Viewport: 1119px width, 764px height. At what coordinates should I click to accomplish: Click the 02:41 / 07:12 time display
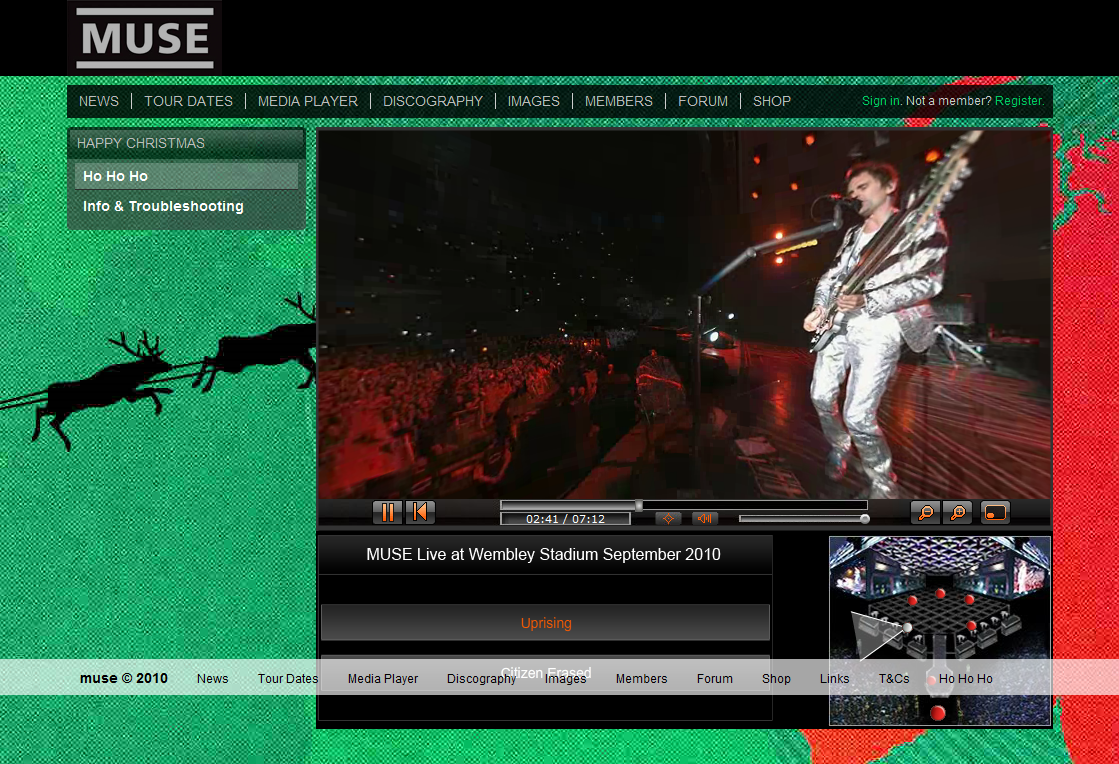(565, 519)
